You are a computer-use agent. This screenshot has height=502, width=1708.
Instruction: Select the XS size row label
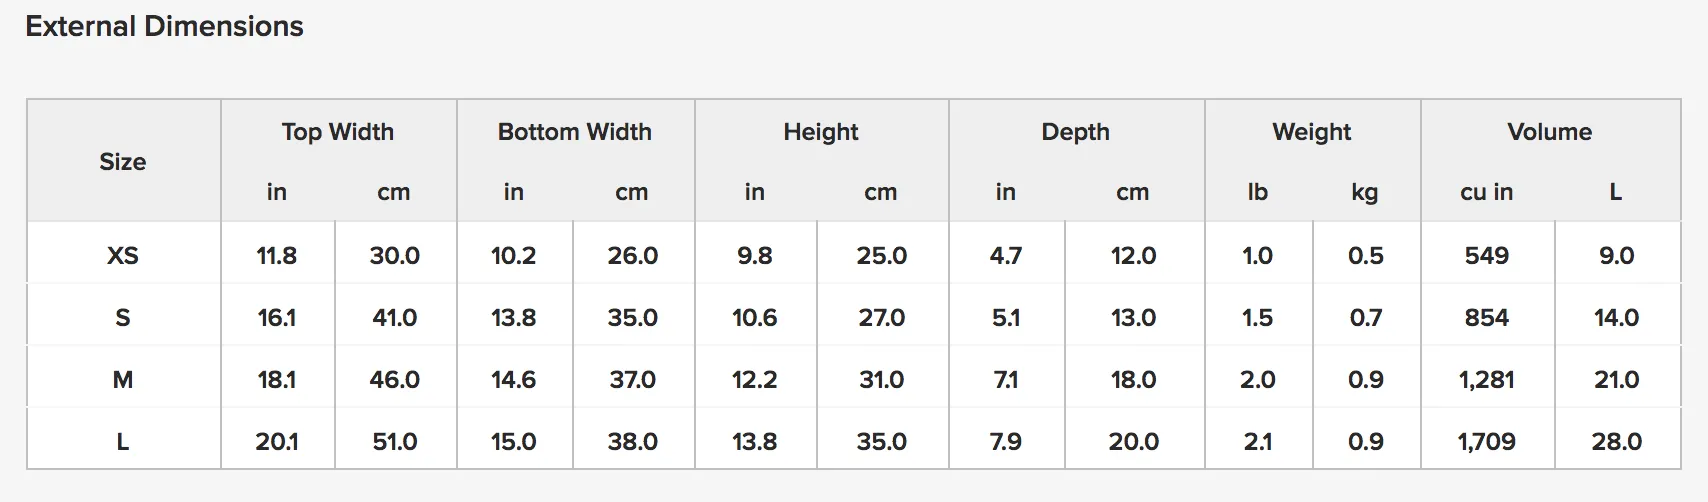pos(123,255)
